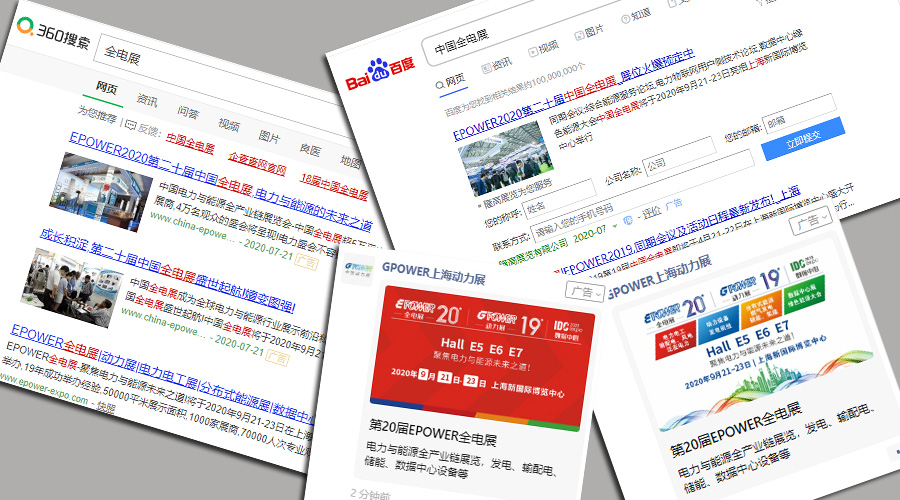Switch to Baidu 图片 tab
Viewport: 900px width, 500px height.
589,32
